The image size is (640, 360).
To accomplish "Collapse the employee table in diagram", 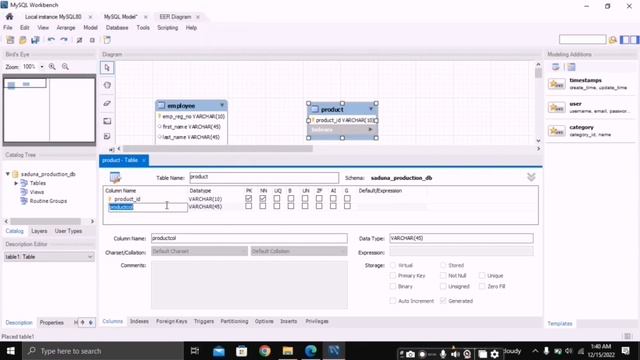I will (222, 105).
